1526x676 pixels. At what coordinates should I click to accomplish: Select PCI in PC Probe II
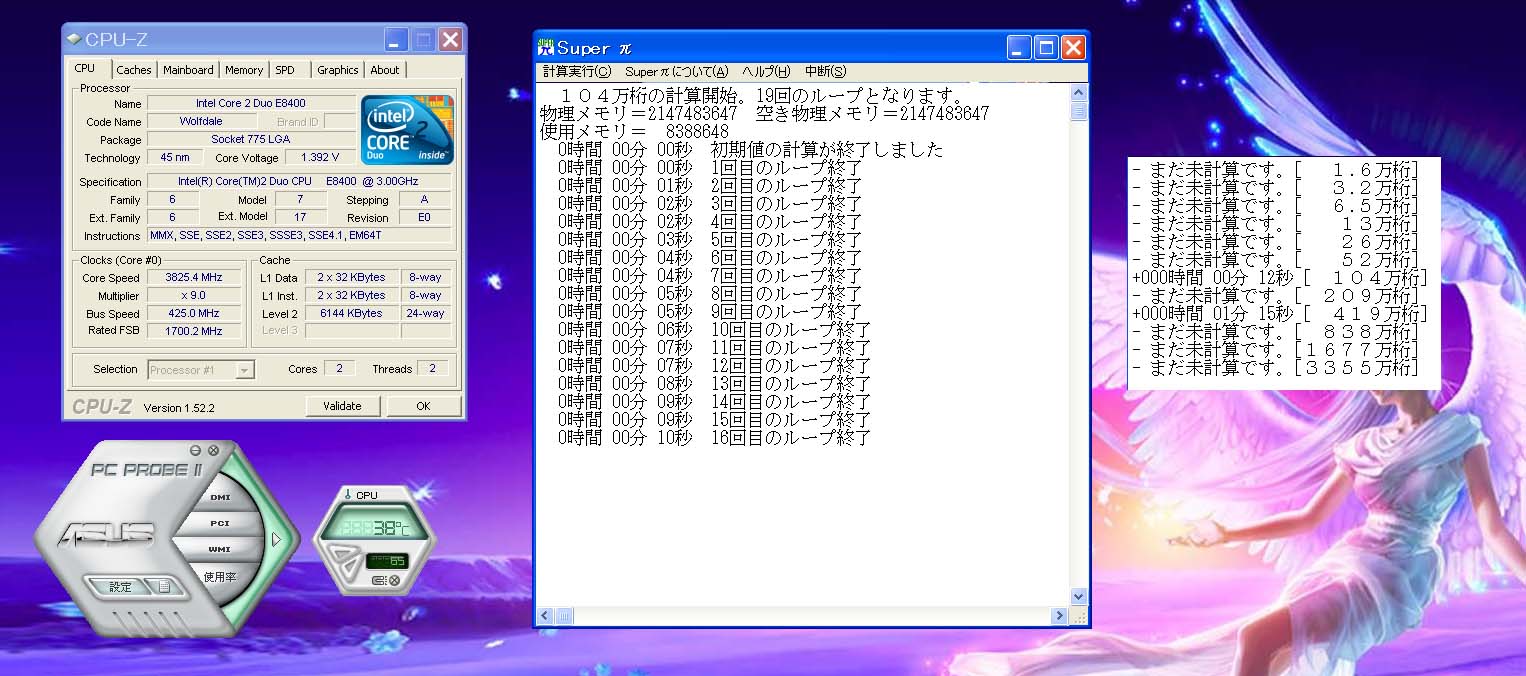click(x=220, y=523)
